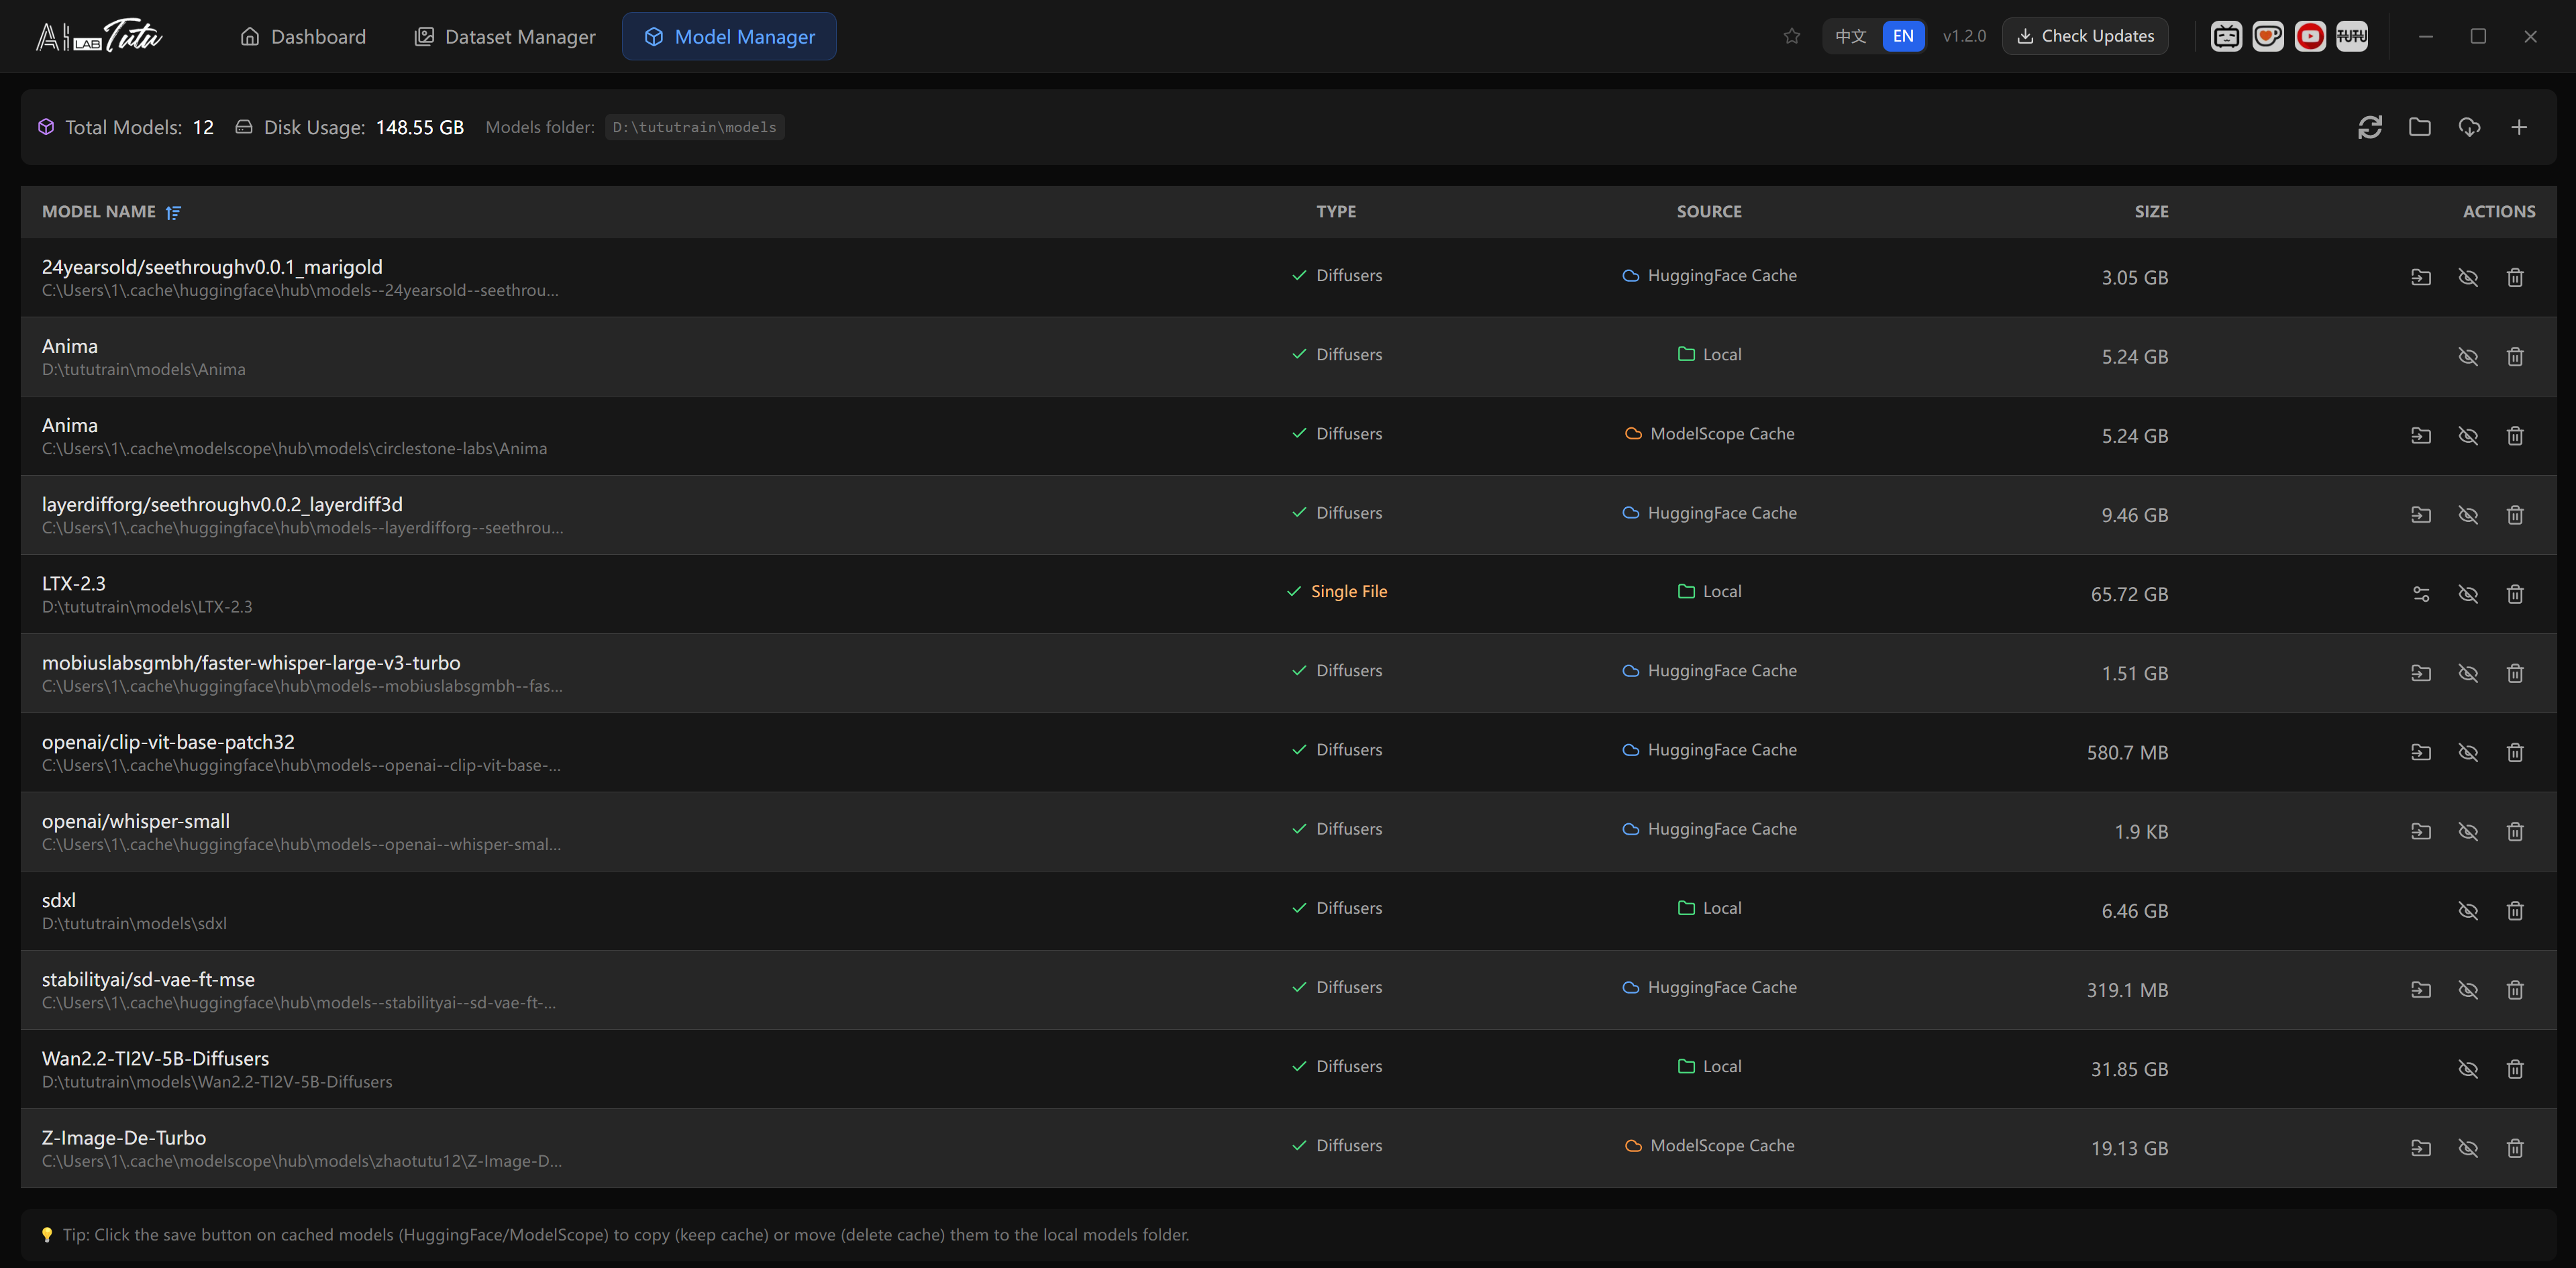Delete the 24yearsold/seethrough marigold model
Viewport: 2576px width, 1268px height.
pos(2514,277)
